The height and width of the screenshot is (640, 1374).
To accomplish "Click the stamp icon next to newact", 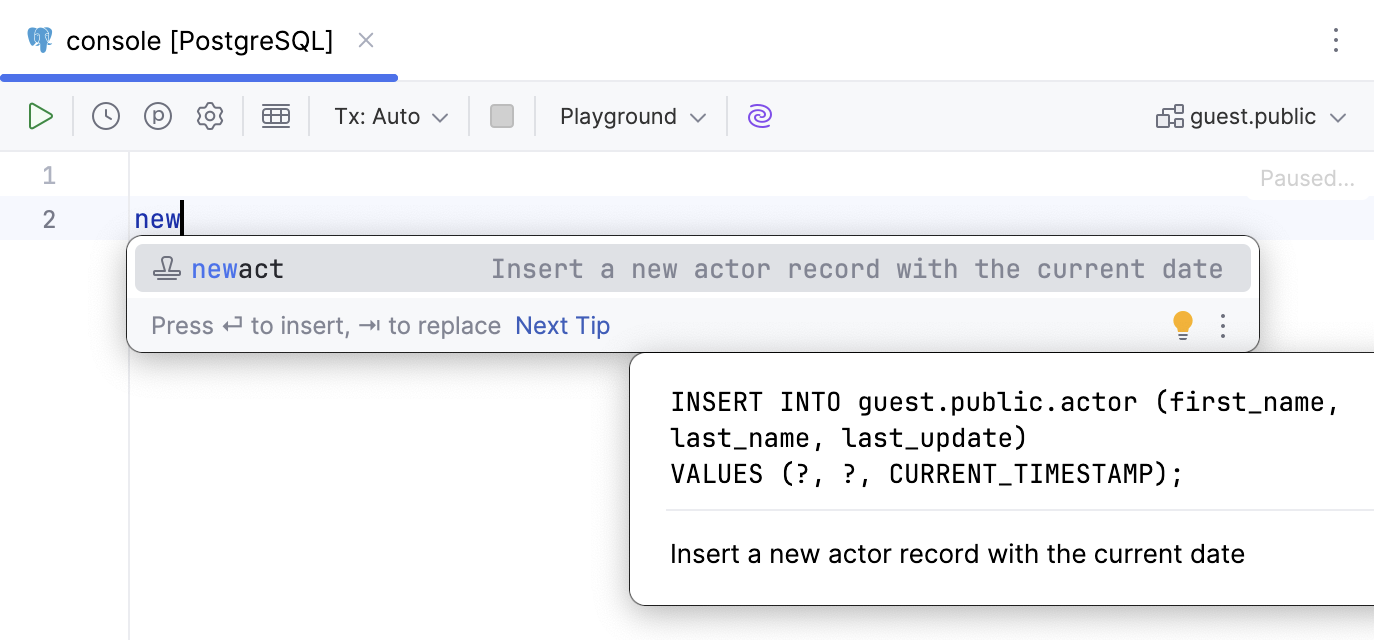I will [167, 268].
